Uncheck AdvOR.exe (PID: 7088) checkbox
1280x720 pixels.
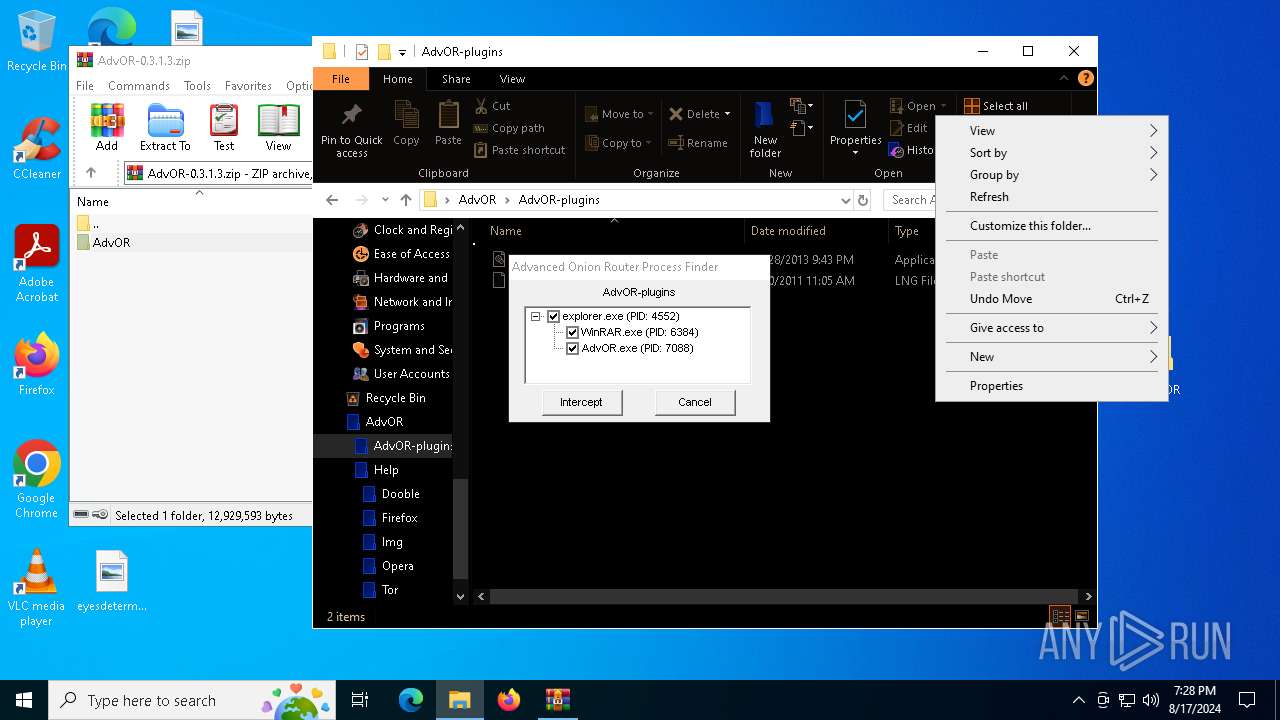click(x=572, y=348)
